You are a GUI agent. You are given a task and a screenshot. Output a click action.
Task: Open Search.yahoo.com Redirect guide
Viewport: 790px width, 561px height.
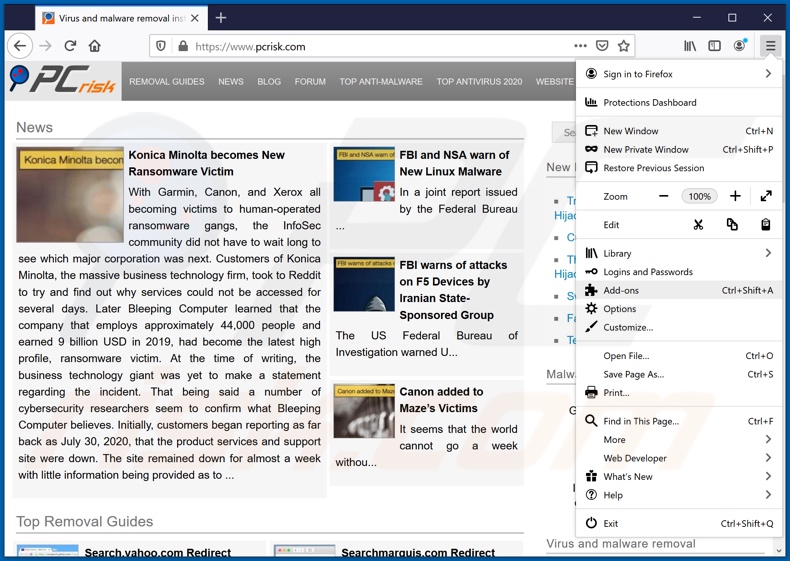click(x=158, y=553)
